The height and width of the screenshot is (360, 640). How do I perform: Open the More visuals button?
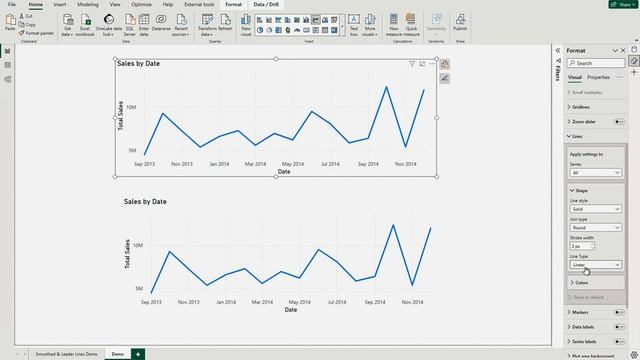(370, 25)
